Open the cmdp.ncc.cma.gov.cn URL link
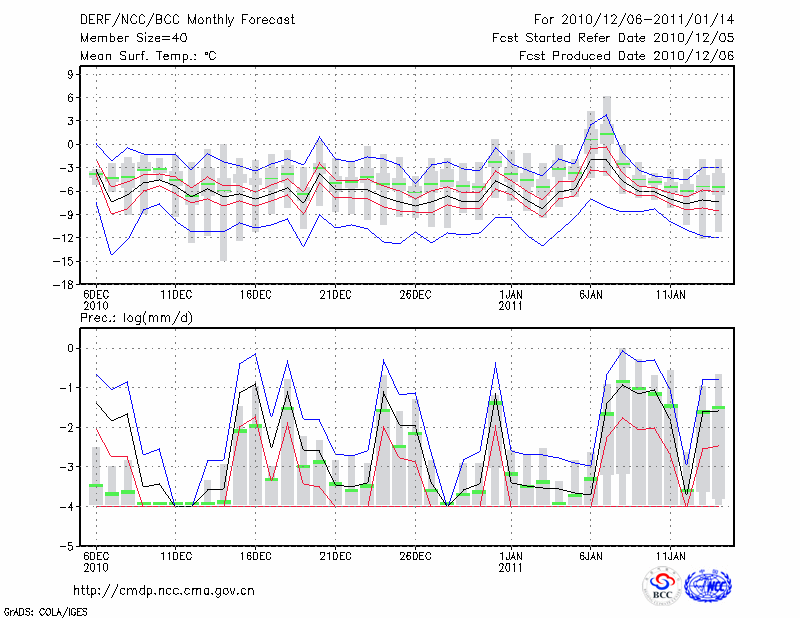The width and height of the screenshot is (800, 618). (x=164, y=590)
